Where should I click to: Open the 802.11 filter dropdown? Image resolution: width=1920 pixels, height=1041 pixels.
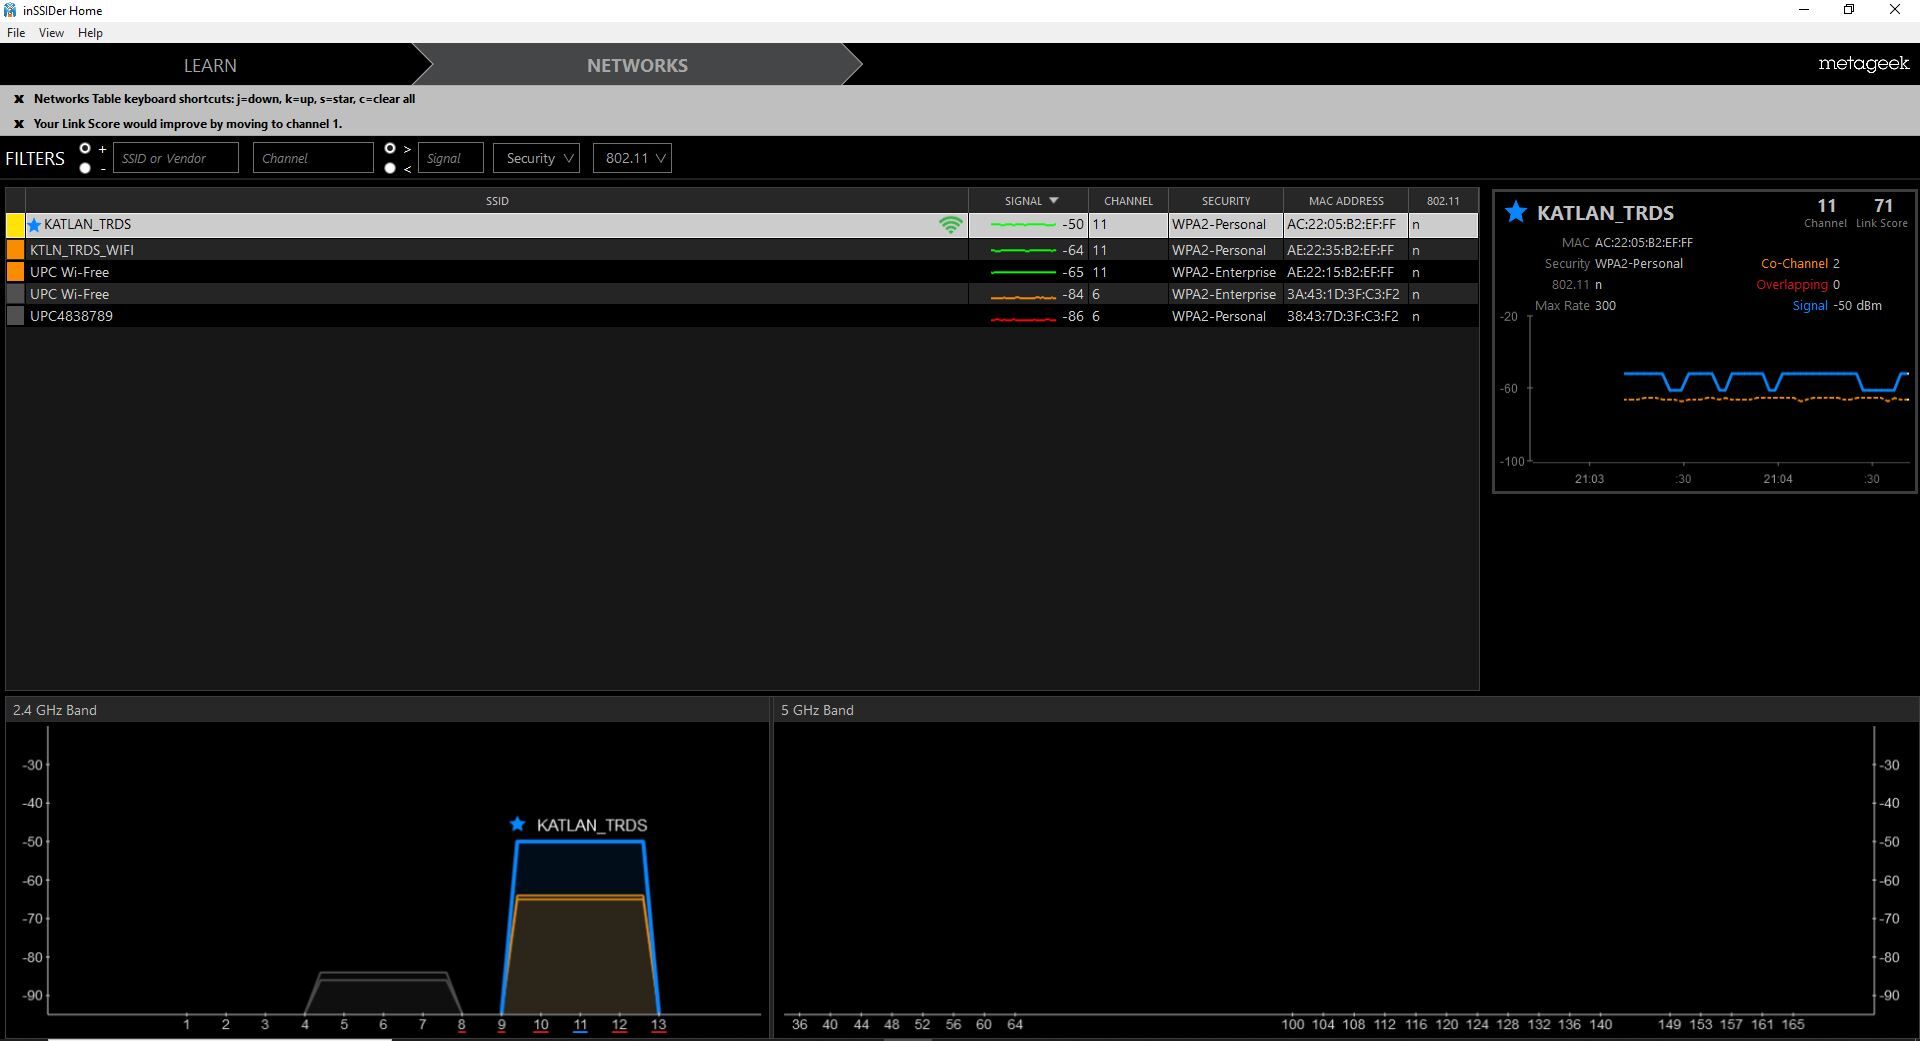[632, 158]
